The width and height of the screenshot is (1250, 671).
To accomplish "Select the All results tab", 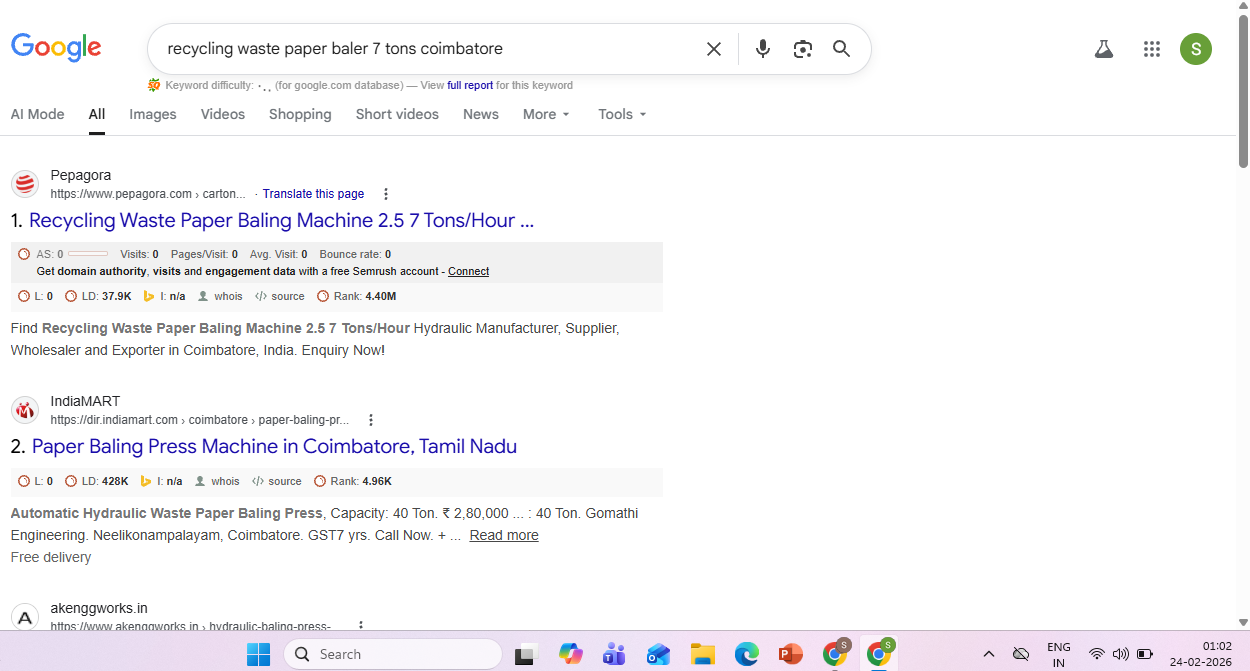I will click(x=96, y=114).
